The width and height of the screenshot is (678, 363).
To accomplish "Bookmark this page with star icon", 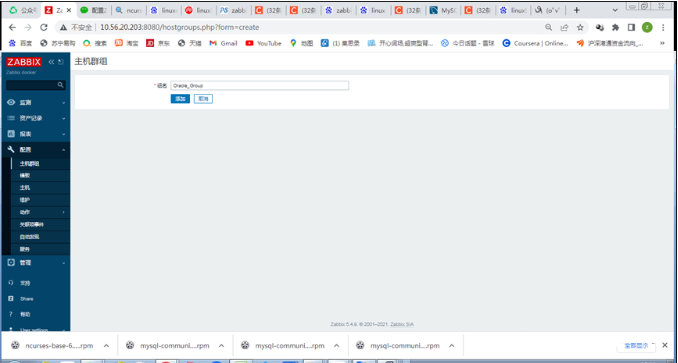I will tap(580, 28).
